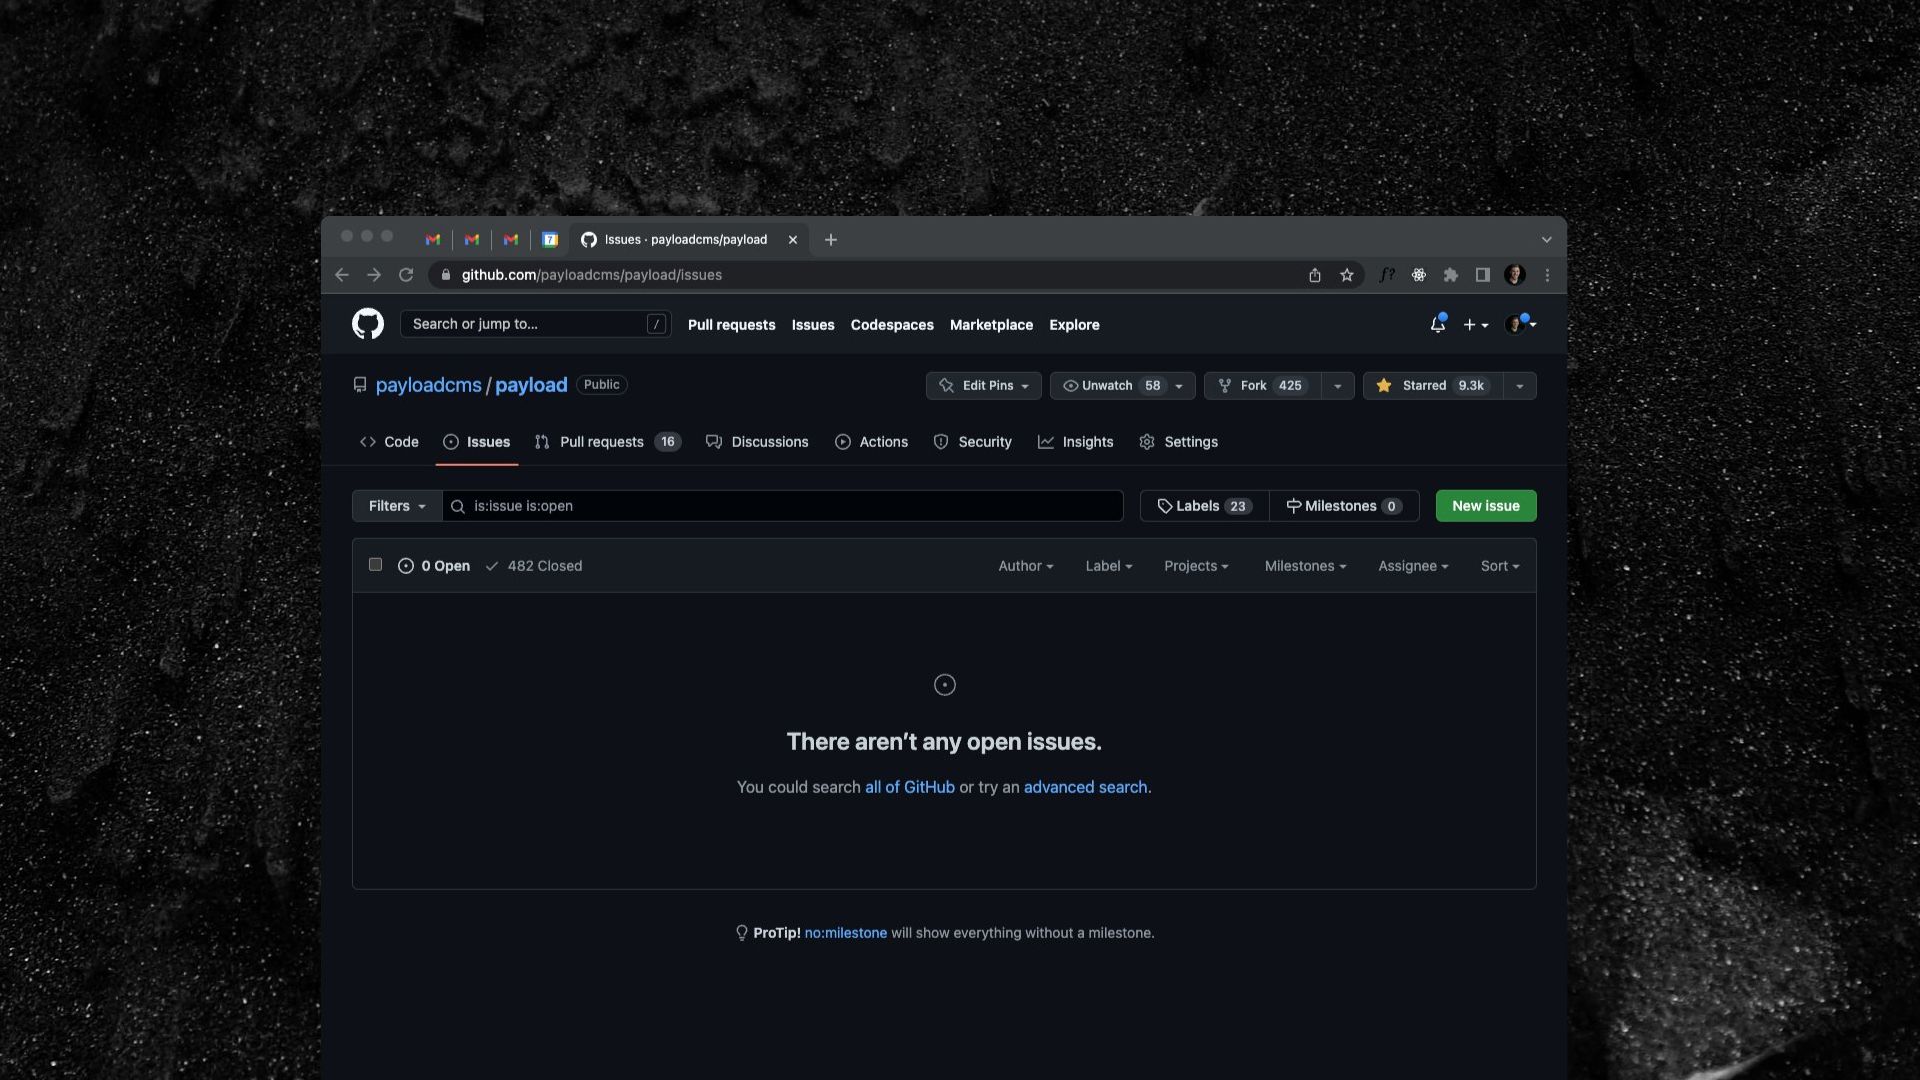Expand the Assignee filter dropdown
The image size is (1920, 1080).
[1412, 566]
